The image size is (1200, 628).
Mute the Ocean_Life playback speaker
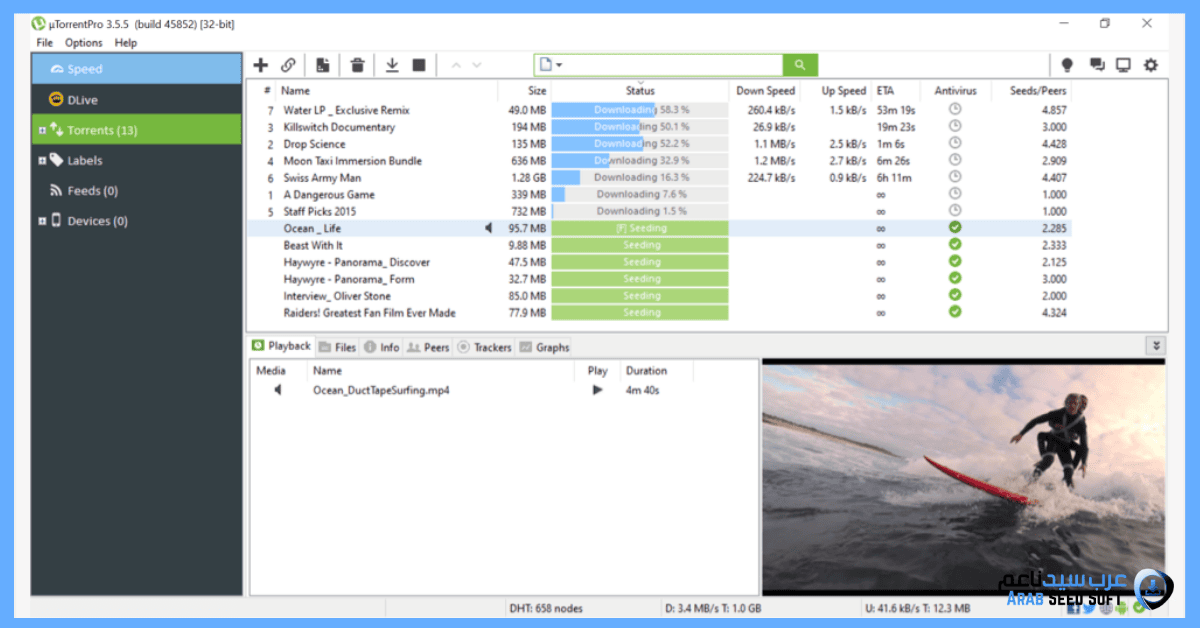click(x=488, y=228)
